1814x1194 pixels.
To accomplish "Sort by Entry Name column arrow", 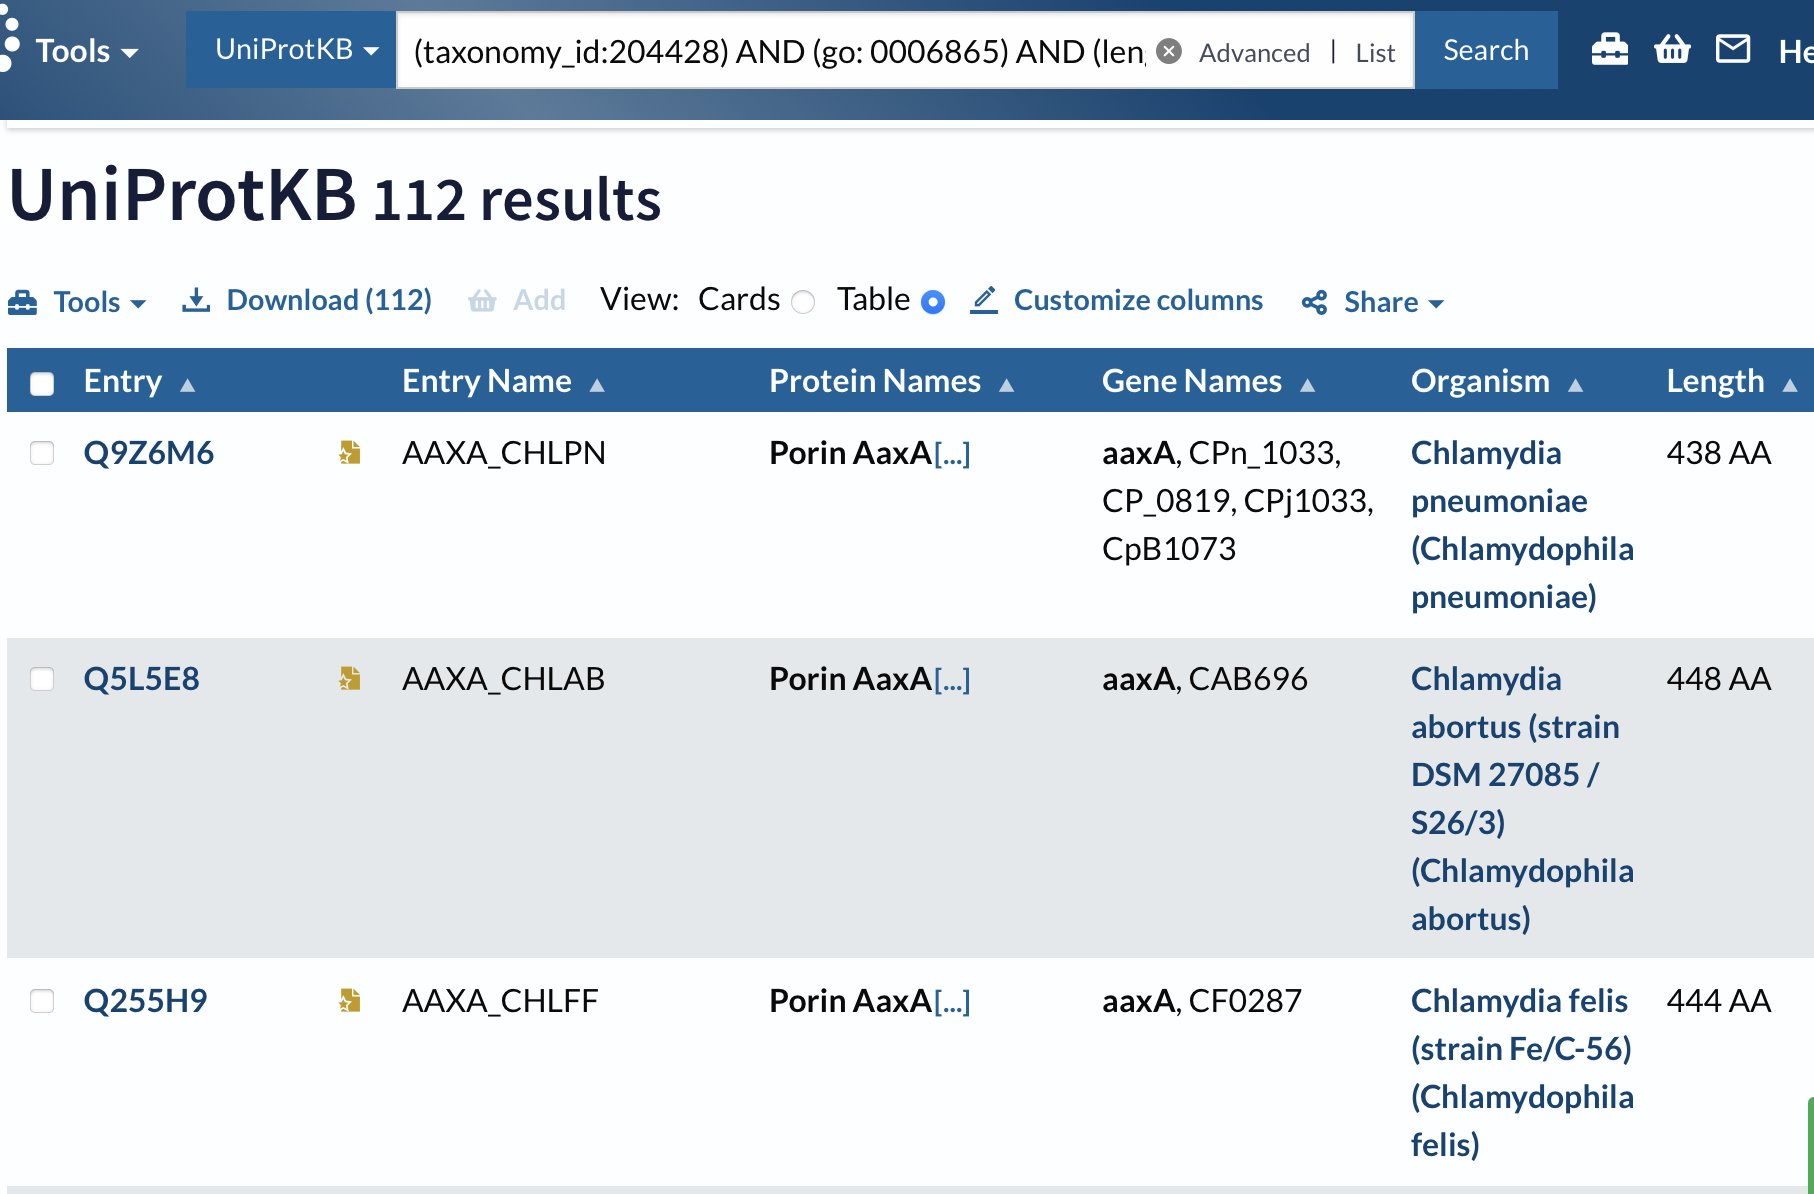I will 597,385.
